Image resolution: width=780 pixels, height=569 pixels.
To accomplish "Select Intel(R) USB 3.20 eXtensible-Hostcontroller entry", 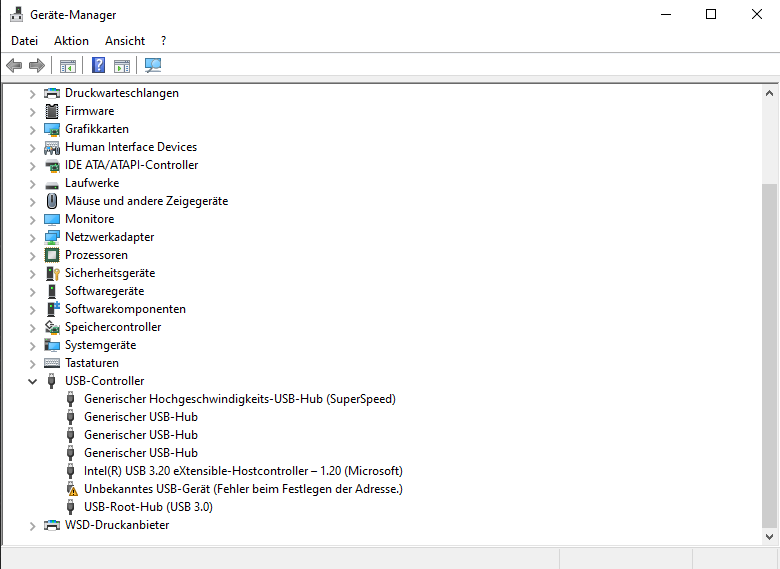I will pos(243,471).
